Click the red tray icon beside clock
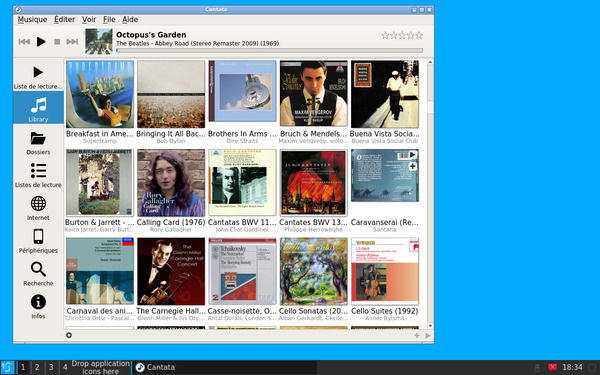 pos(552,367)
